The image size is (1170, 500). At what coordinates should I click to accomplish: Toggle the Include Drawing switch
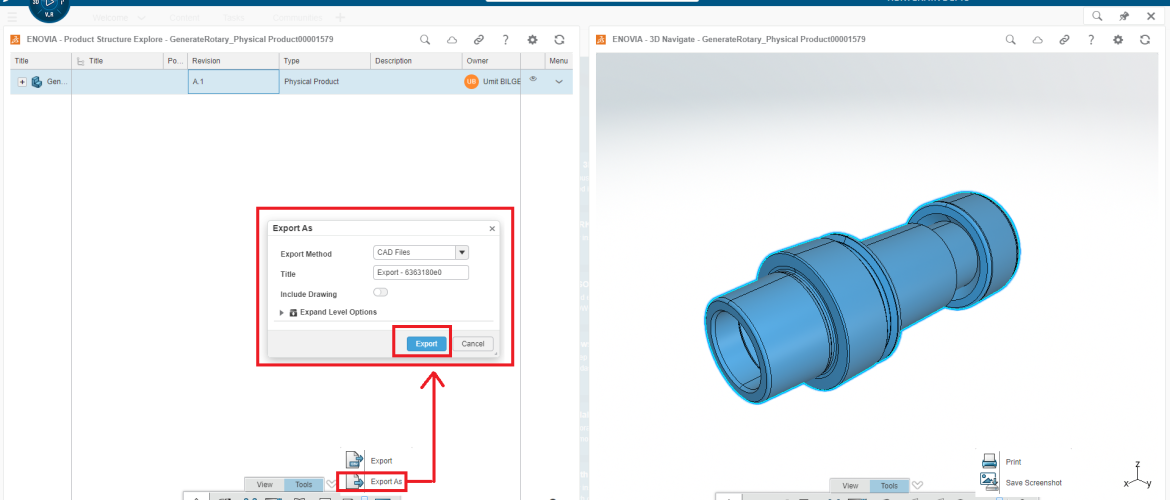click(380, 293)
